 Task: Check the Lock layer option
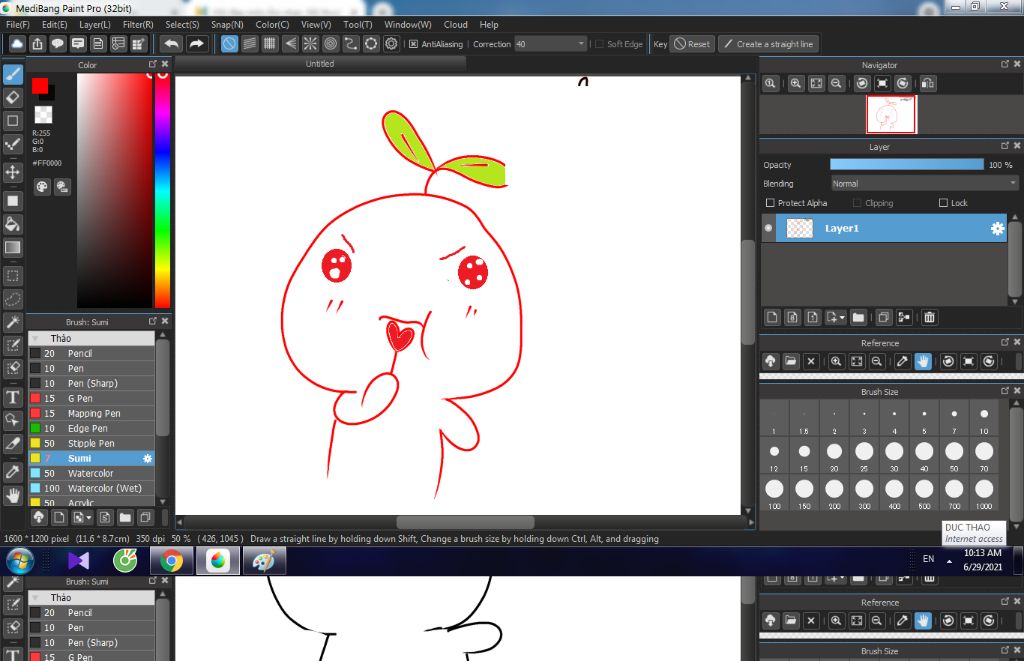[943, 203]
